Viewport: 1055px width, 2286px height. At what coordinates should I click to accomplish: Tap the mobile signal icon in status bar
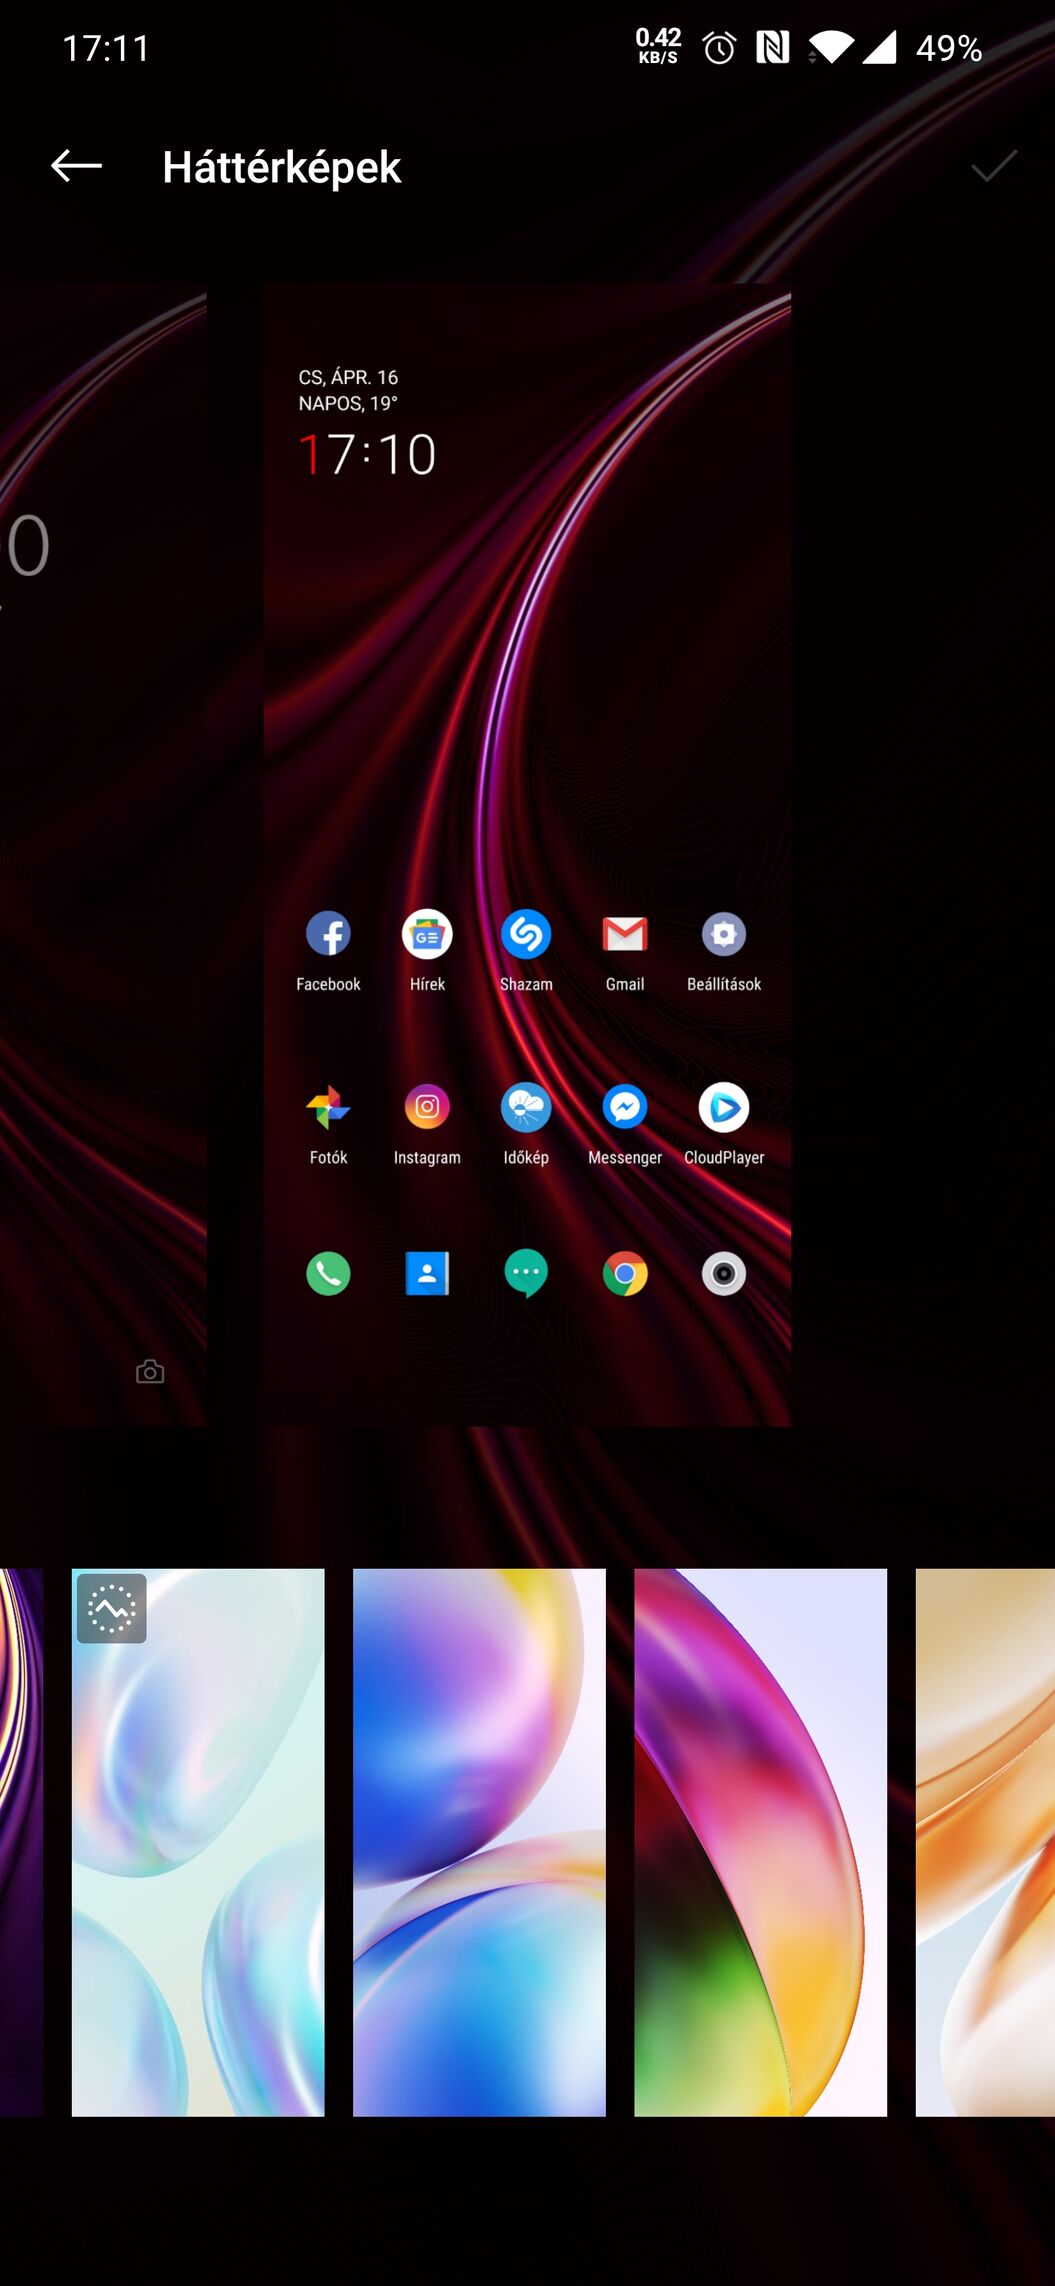point(880,47)
